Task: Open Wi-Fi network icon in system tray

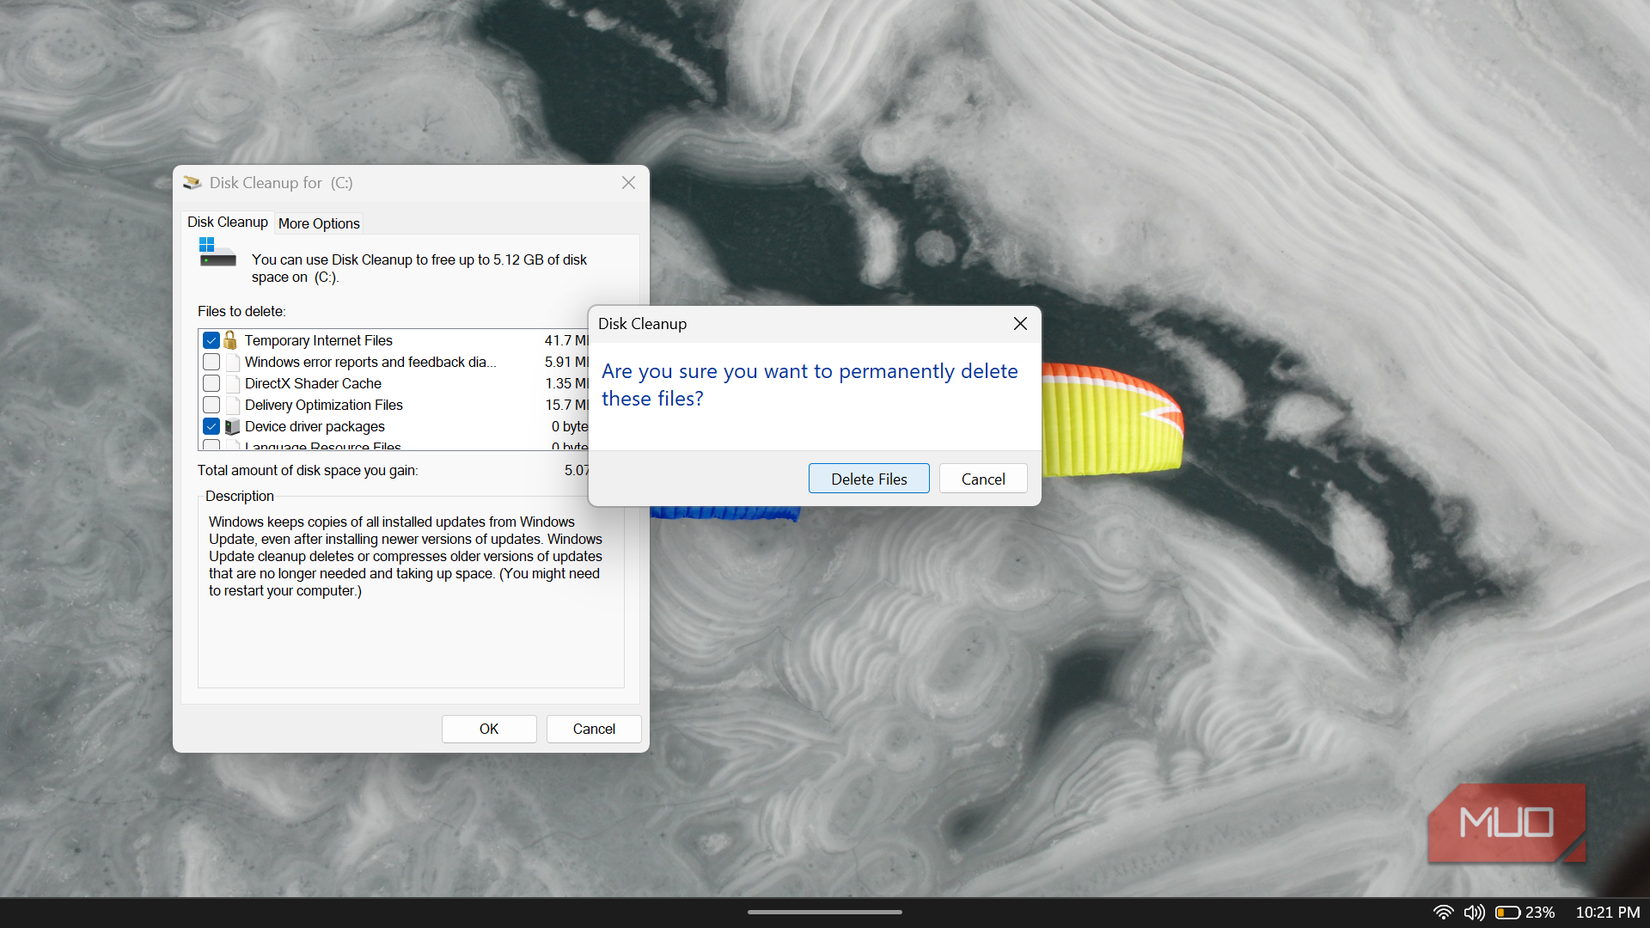Action: coord(1443,912)
